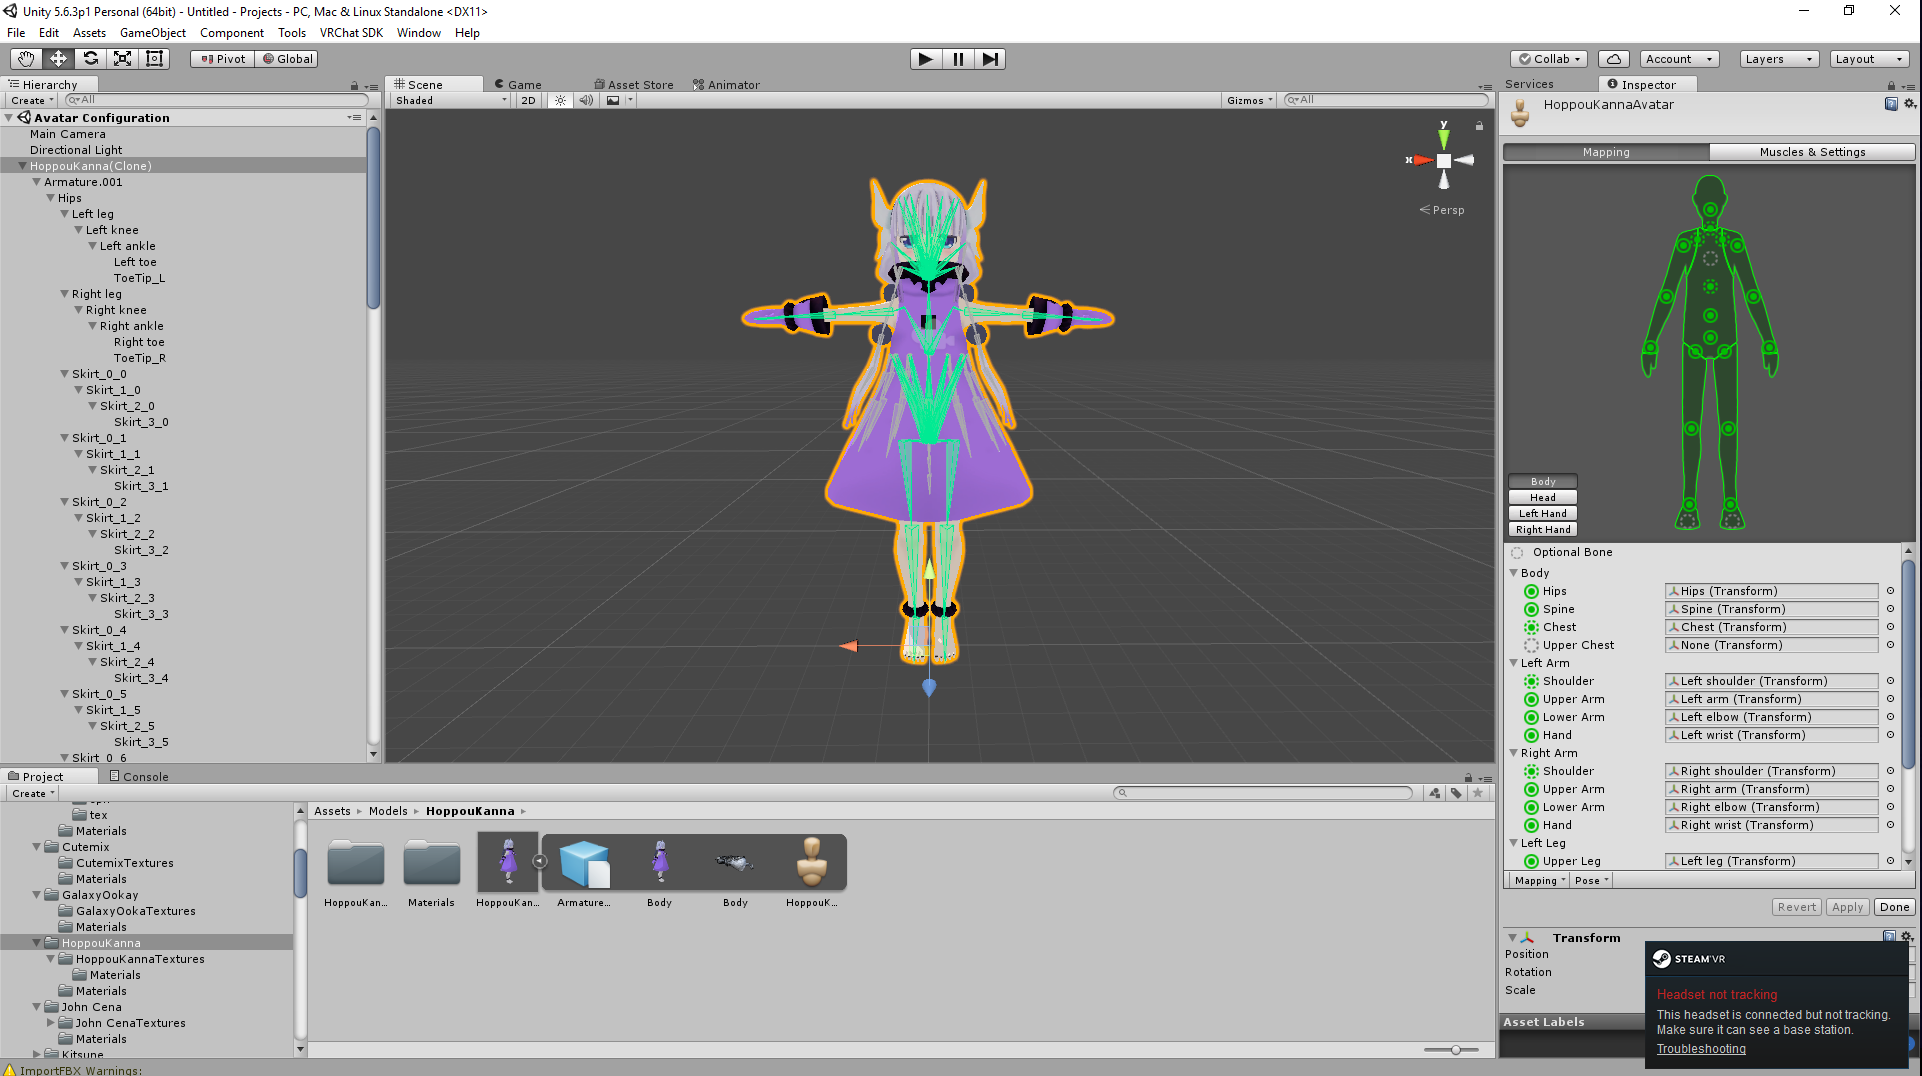Switch to the Console tab
Screen dimensions: 1922x1076
[x=139, y=777]
